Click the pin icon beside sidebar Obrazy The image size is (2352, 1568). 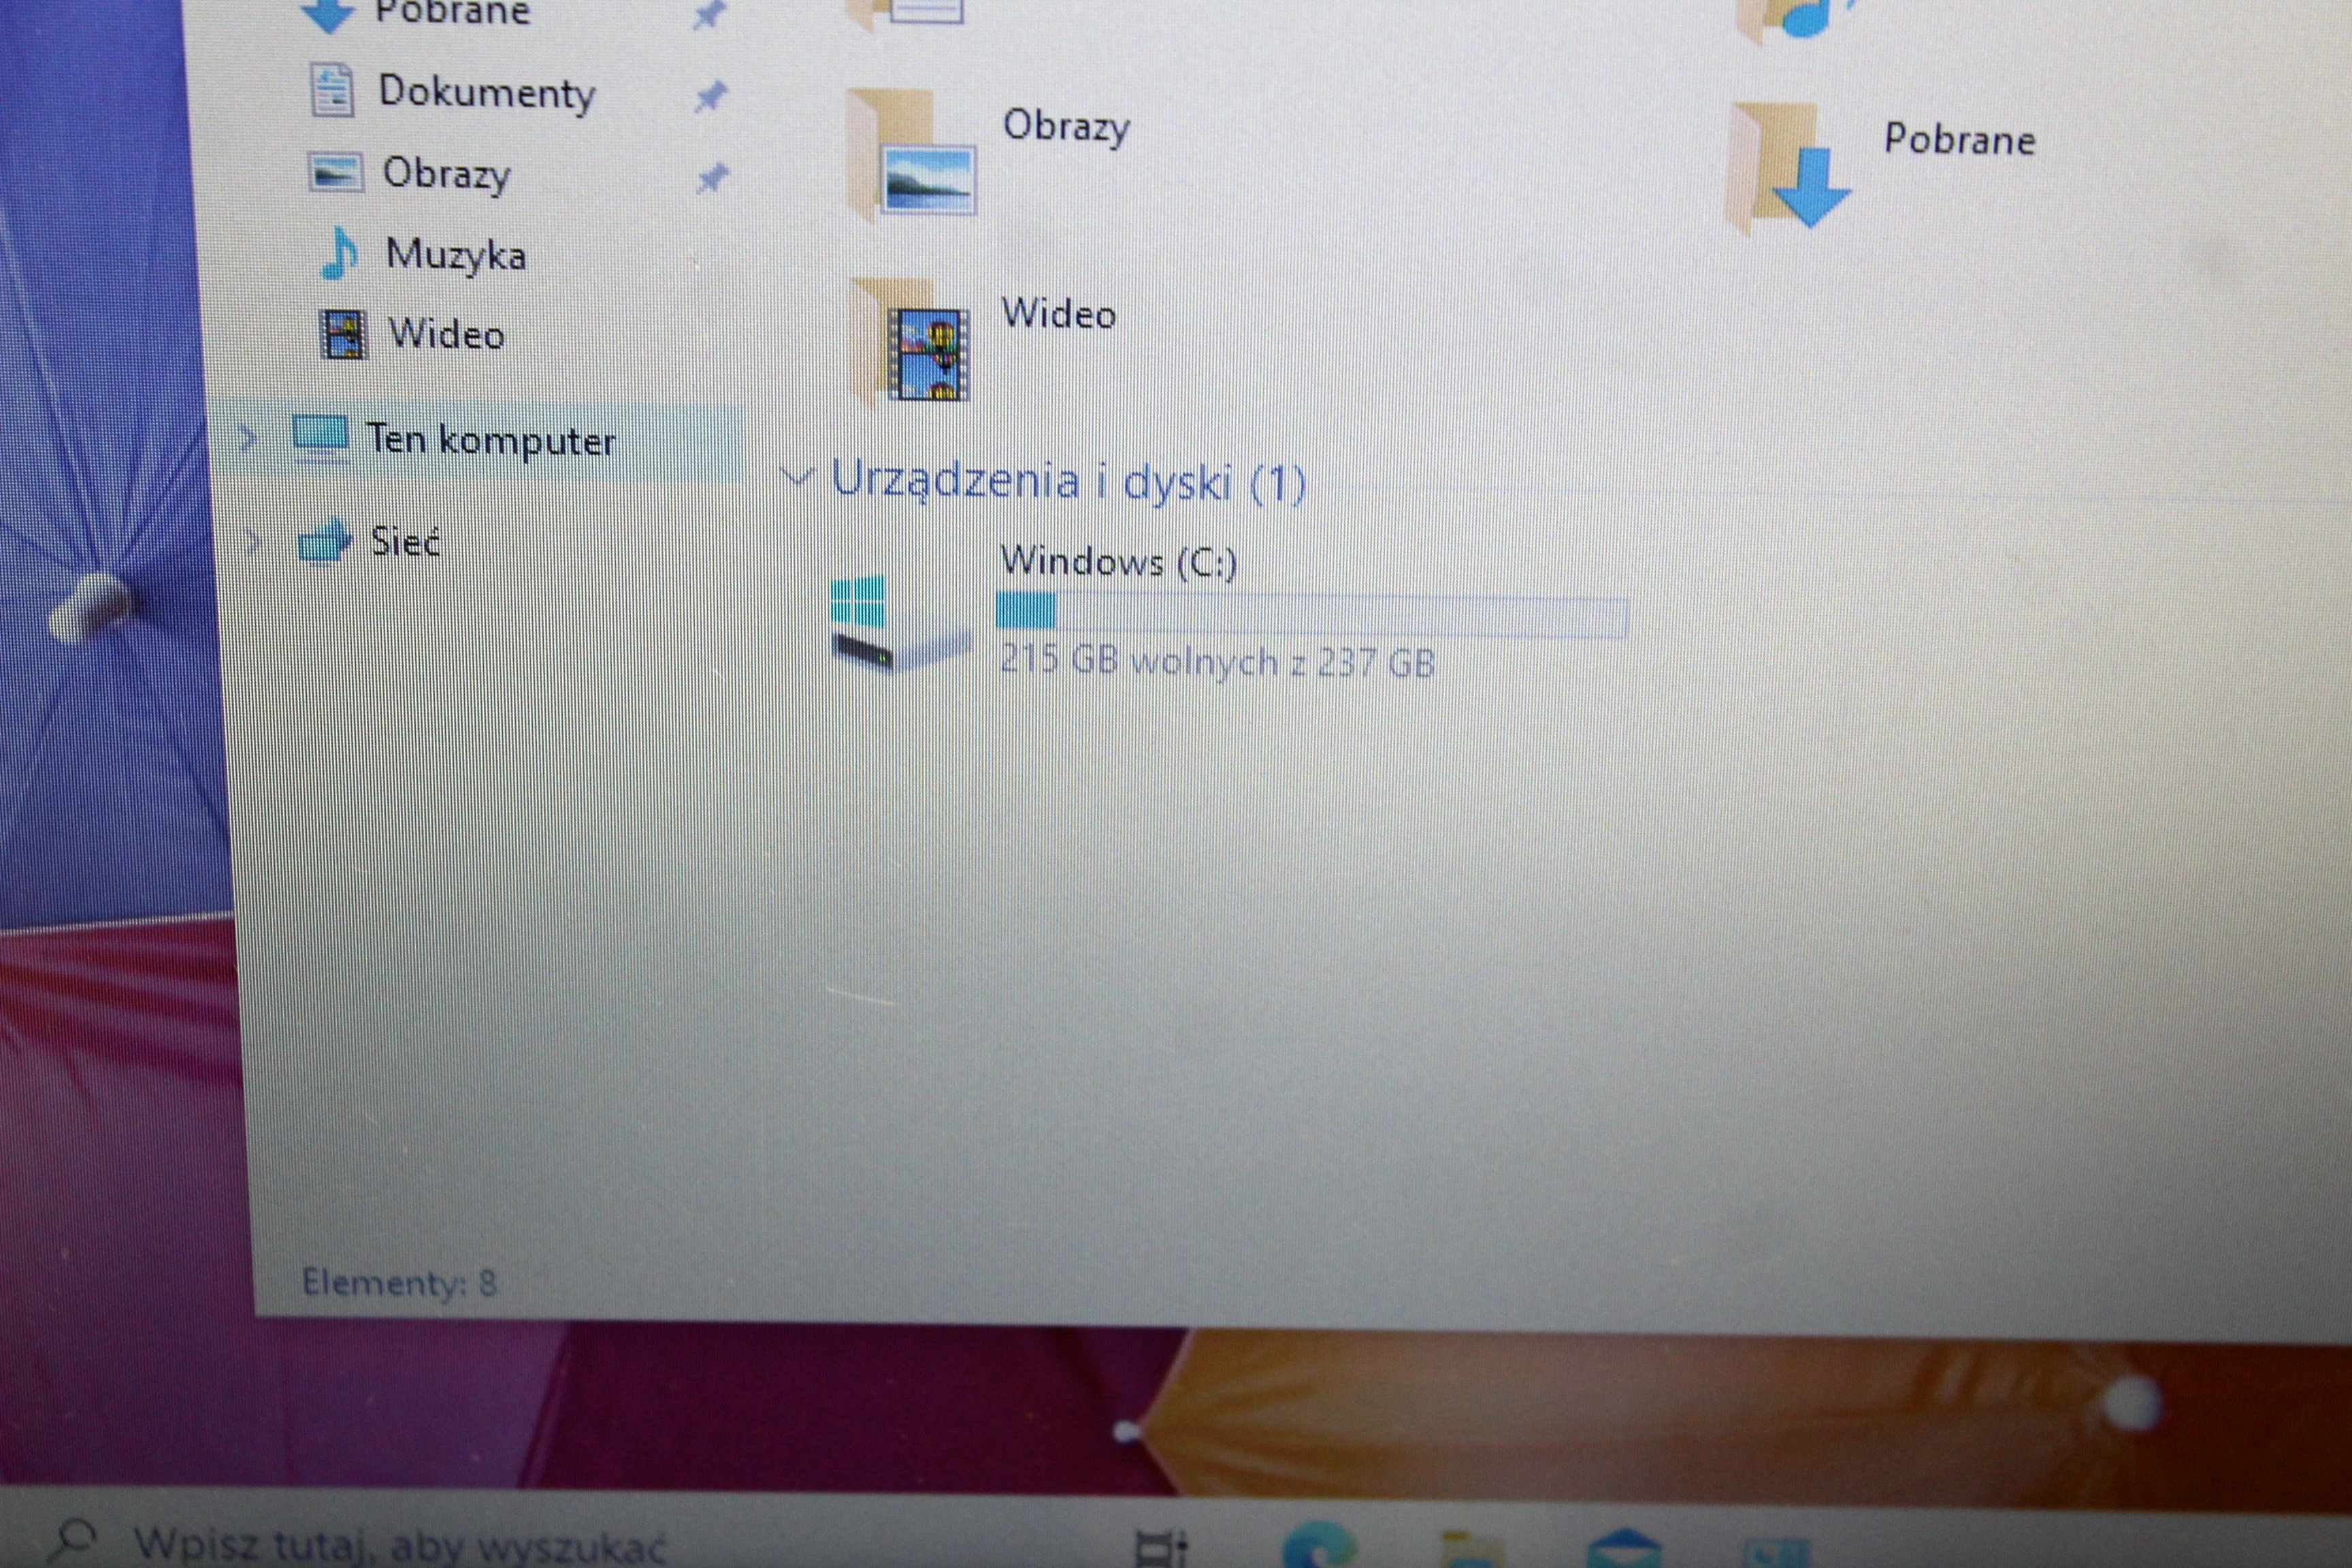click(x=712, y=178)
